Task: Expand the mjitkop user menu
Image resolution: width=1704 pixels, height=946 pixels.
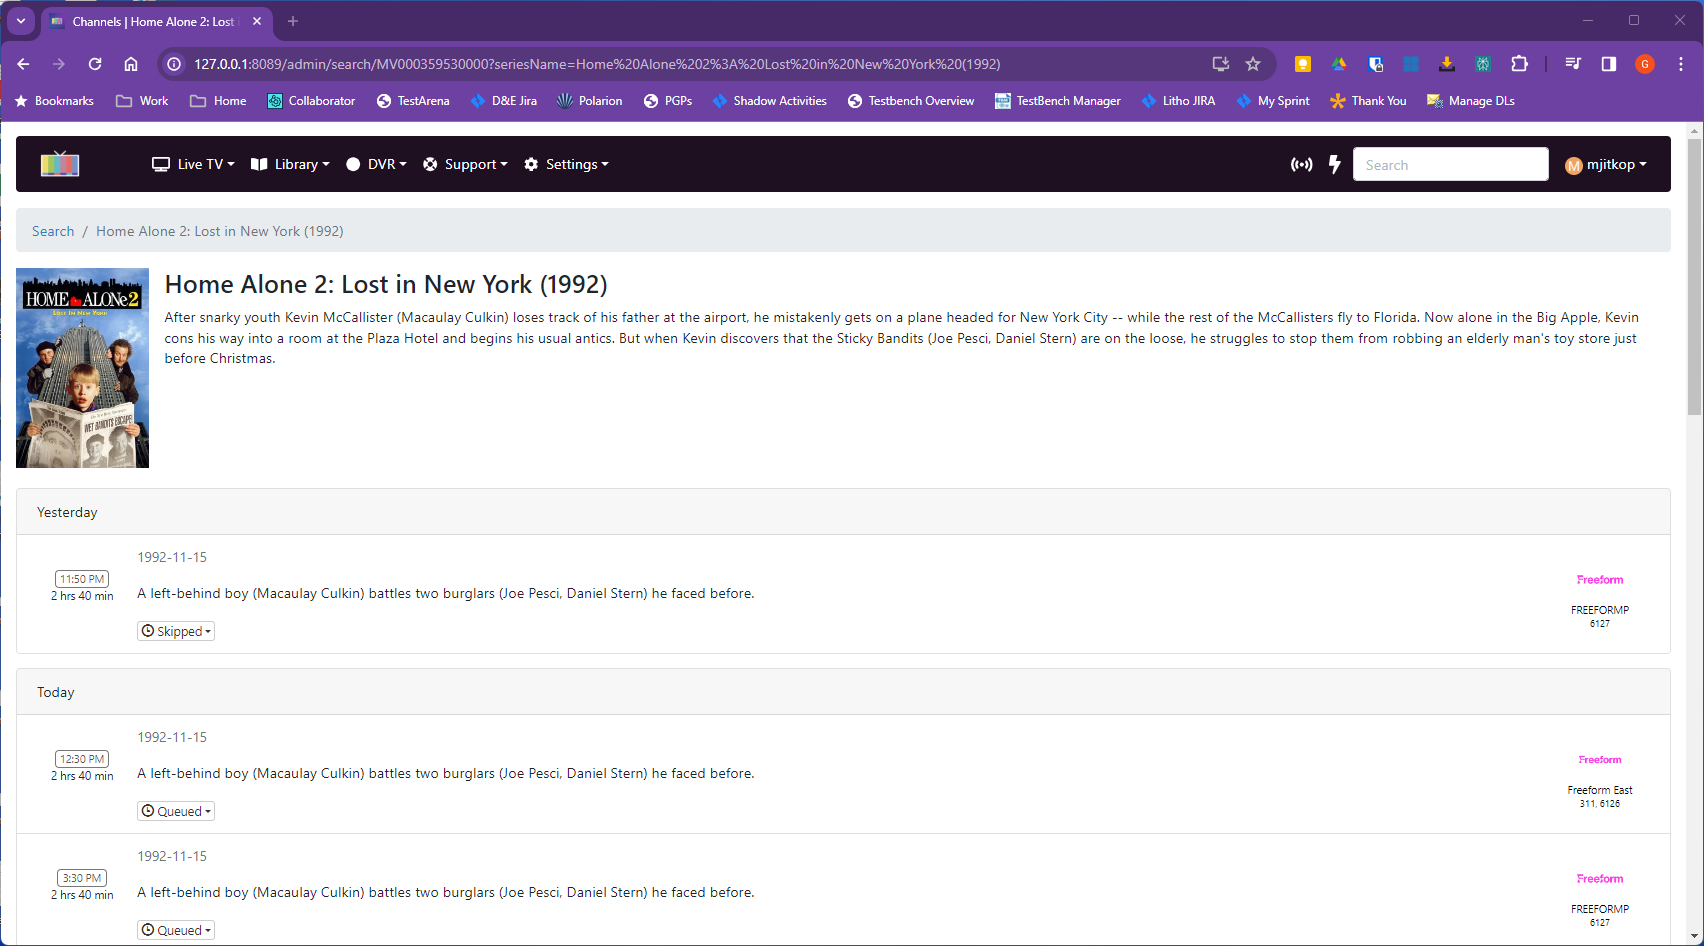Action: tap(1606, 165)
